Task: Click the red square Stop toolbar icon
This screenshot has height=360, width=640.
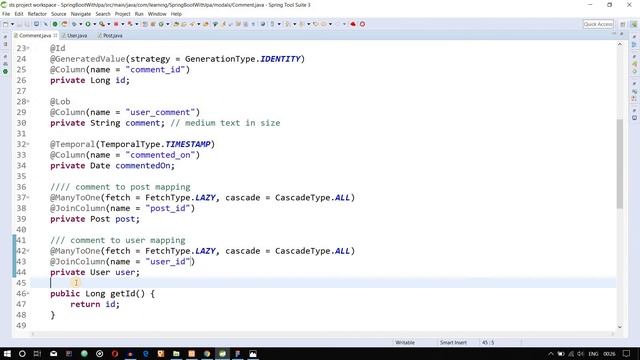Action: pyautogui.click(x=116, y=24)
